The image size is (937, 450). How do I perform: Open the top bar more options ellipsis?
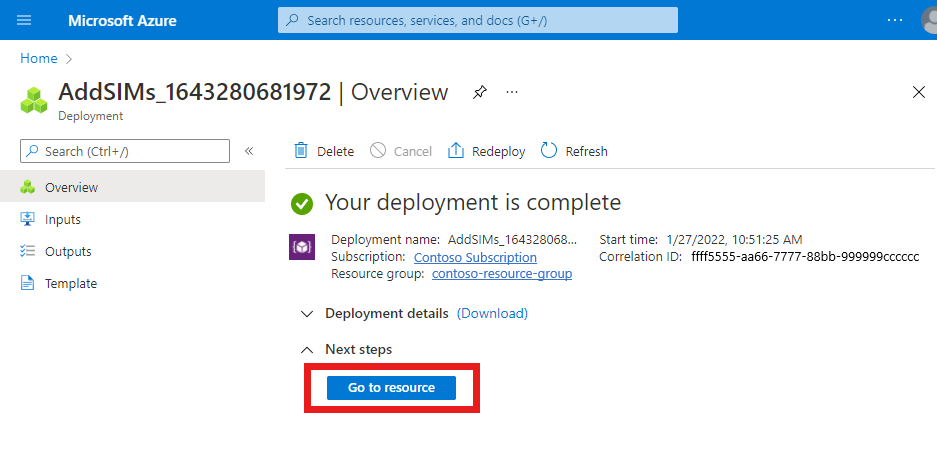click(895, 20)
